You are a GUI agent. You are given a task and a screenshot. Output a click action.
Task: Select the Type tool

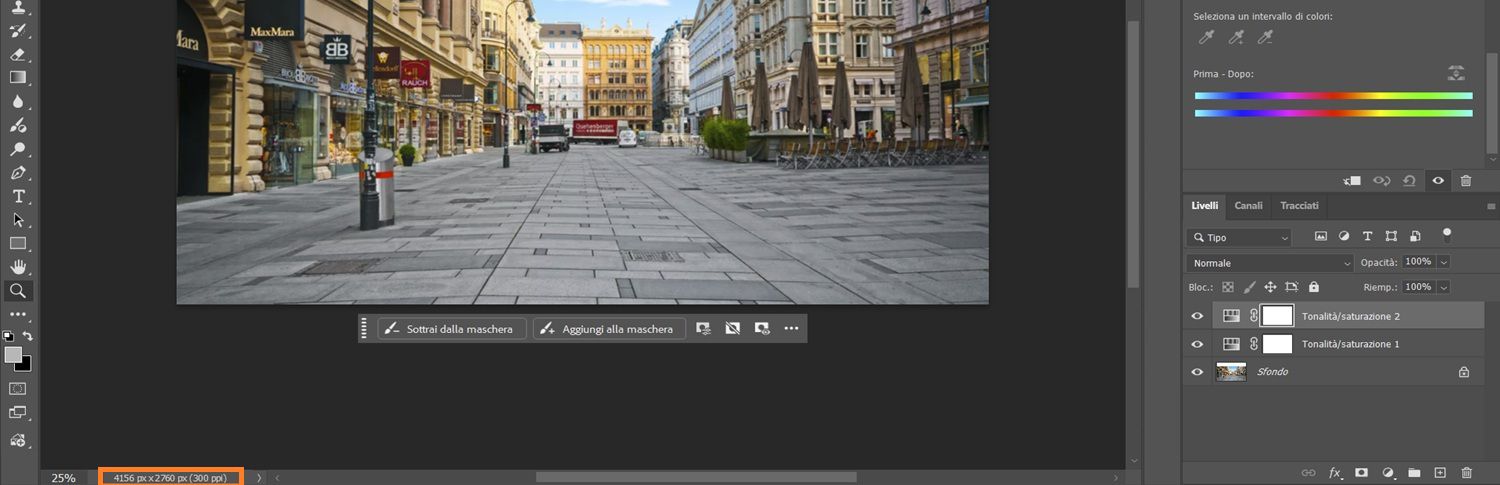[18, 196]
